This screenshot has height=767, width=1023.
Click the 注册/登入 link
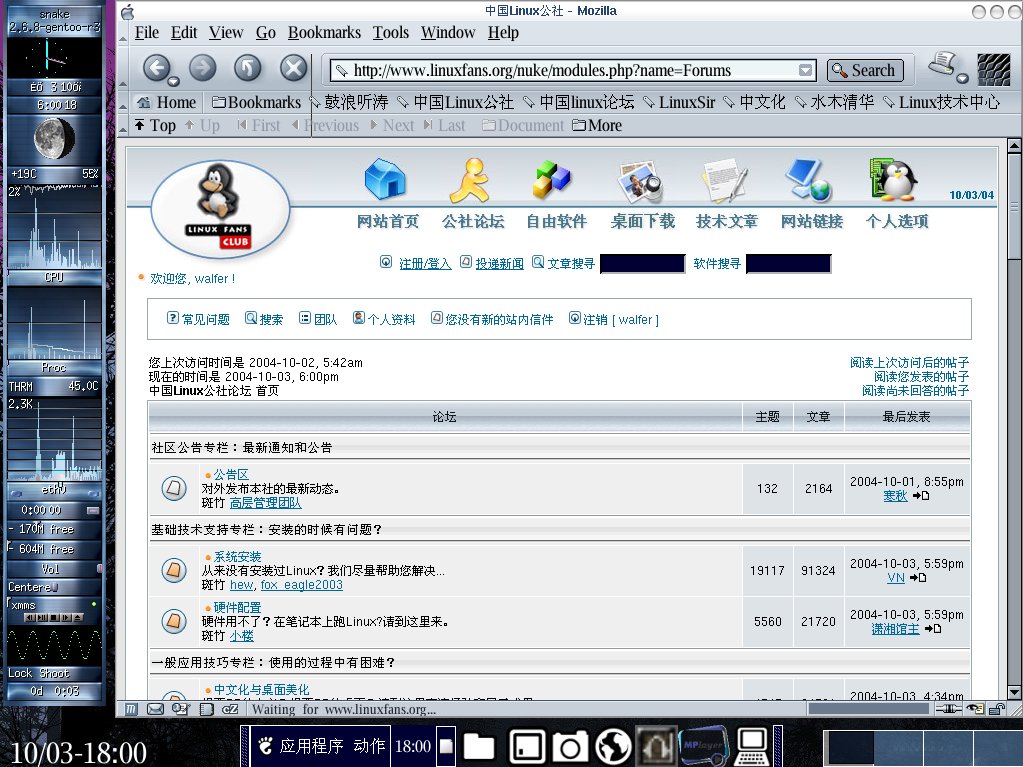point(425,263)
